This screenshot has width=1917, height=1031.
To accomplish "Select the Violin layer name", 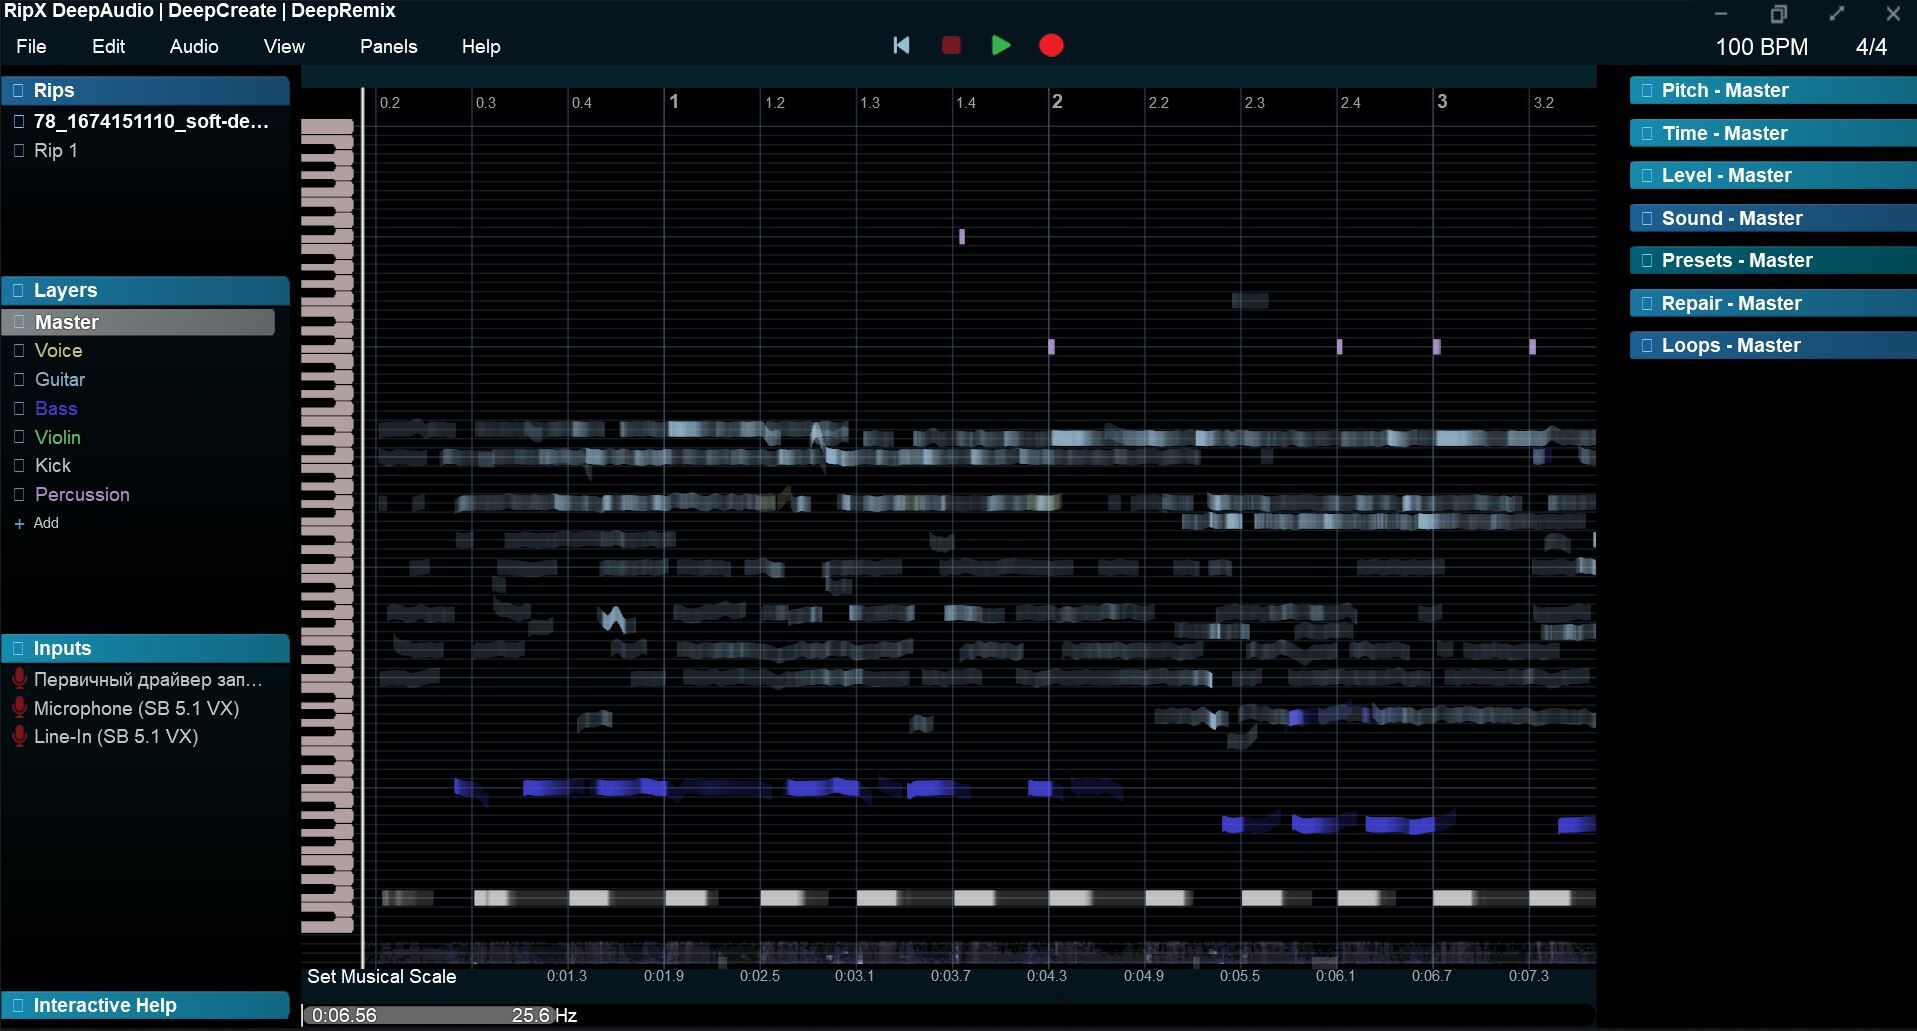I will coord(58,437).
